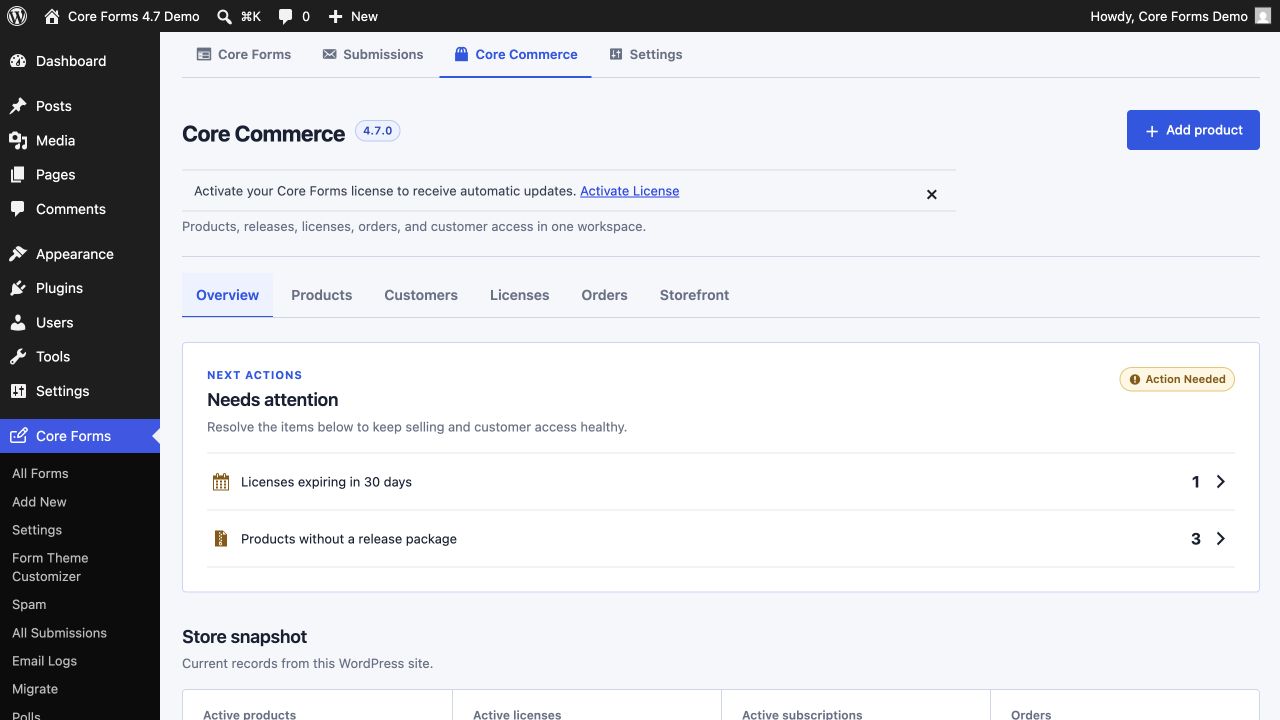Click the Action Needed status badge
The width and height of the screenshot is (1280, 720).
click(x=1177, y=379)
